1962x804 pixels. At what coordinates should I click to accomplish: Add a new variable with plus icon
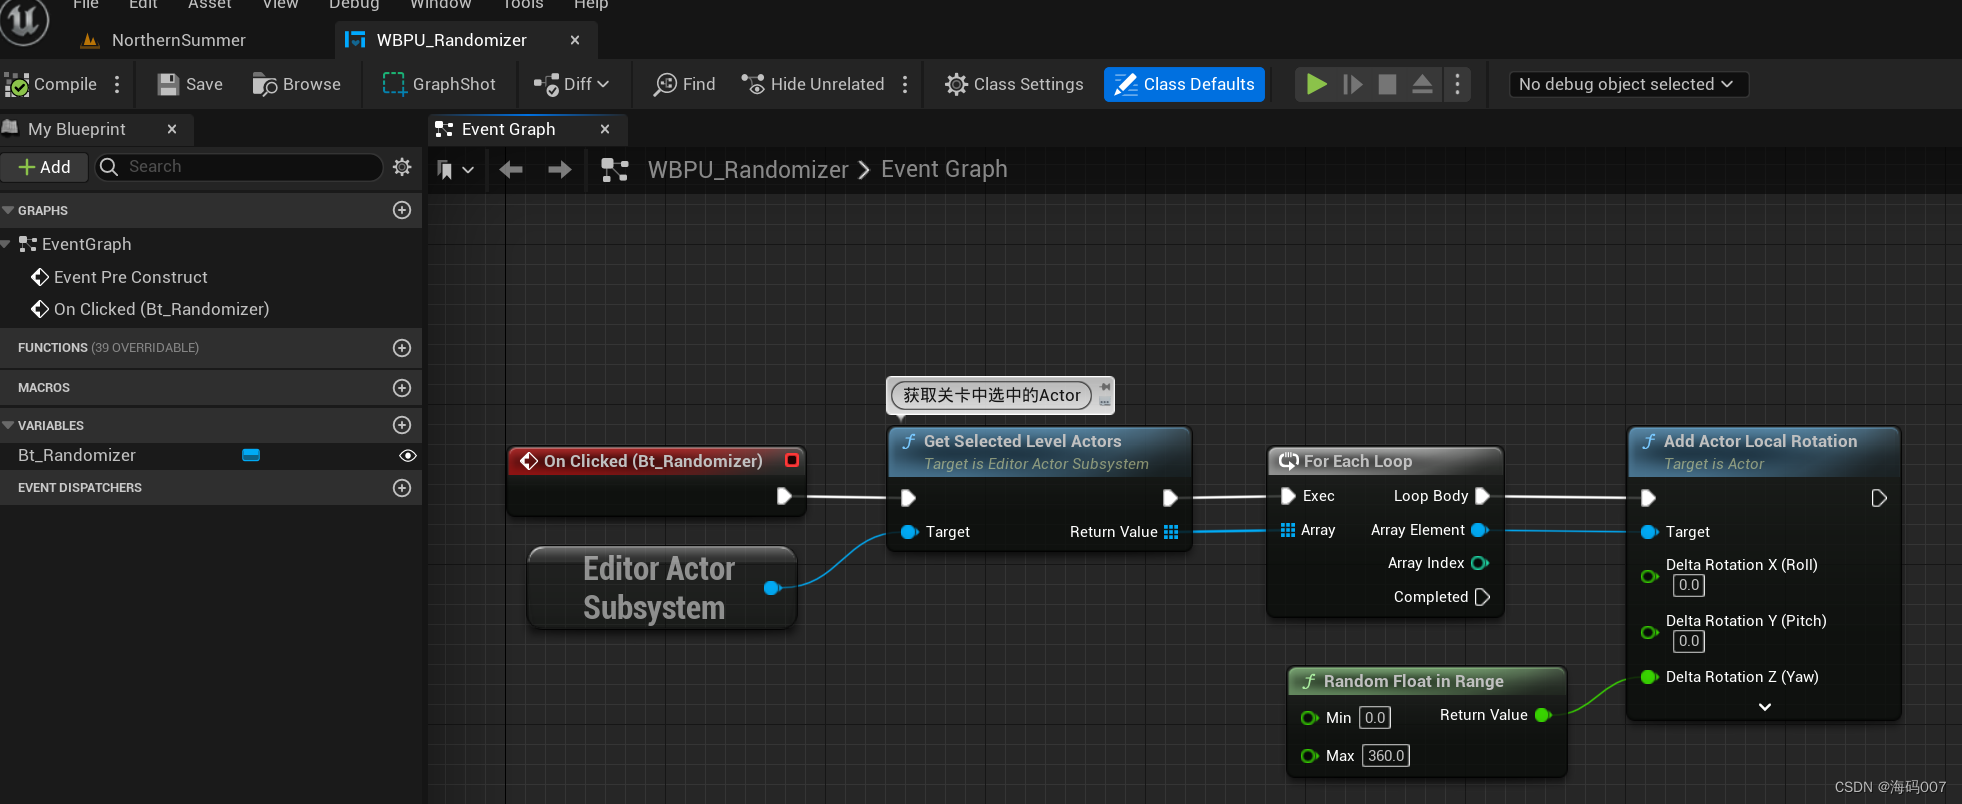pyautogui.click(x=402, y=425)
